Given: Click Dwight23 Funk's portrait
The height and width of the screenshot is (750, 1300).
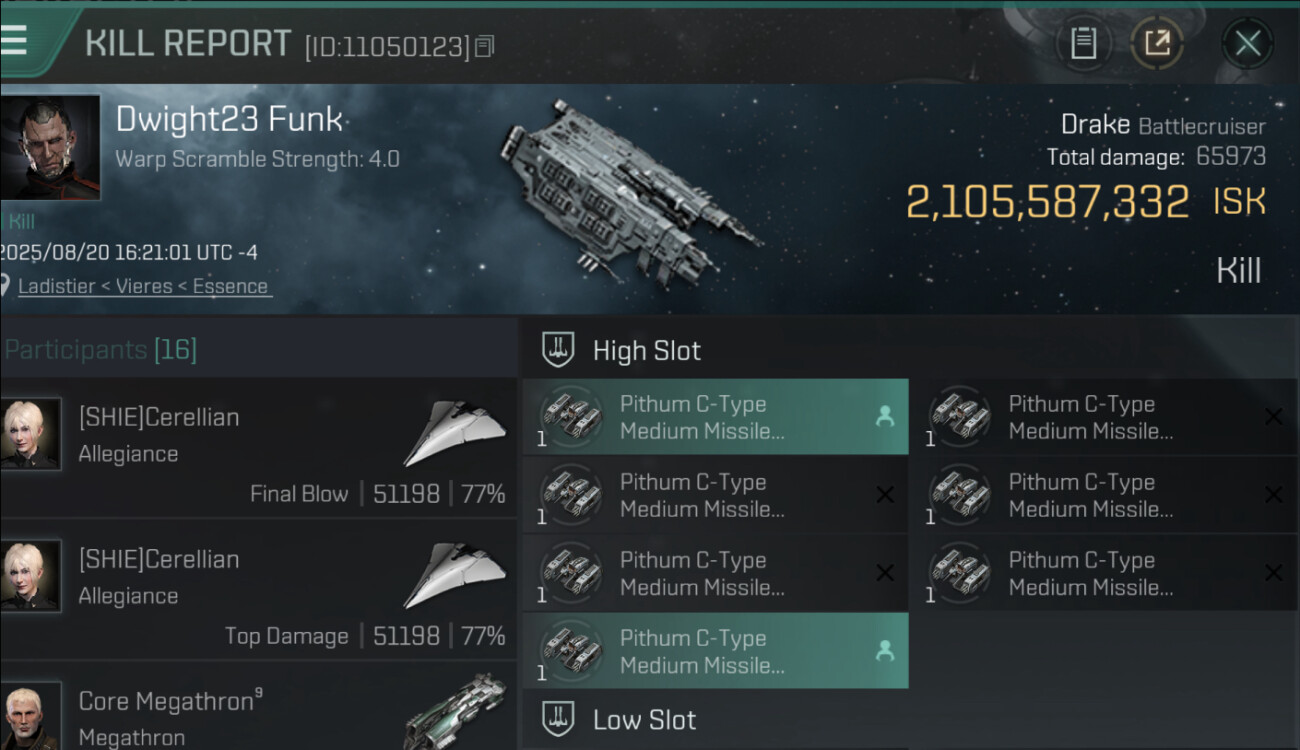Looking at the screenshot, I should 50,147.
